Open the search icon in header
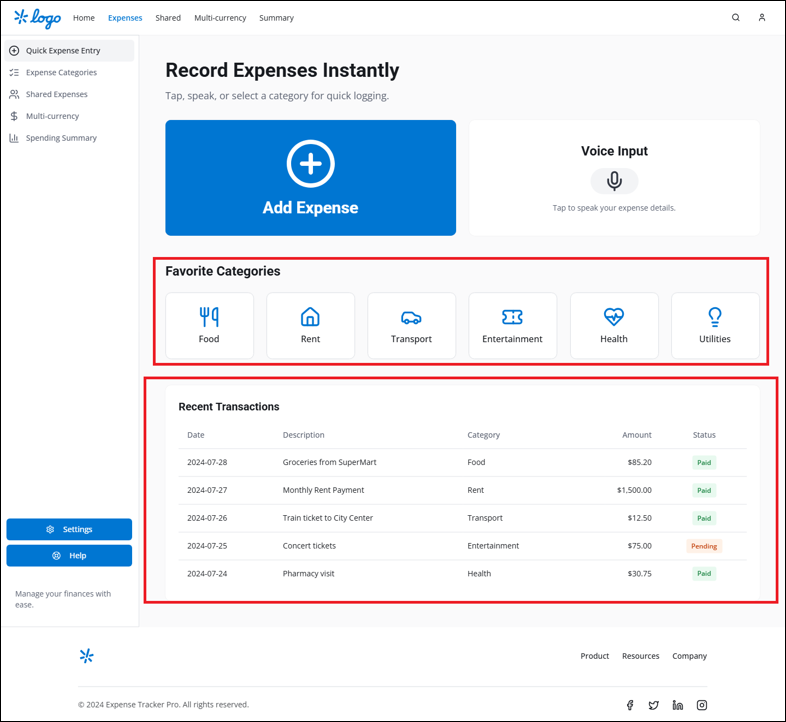This screenshot has width=786, height=722. click(x=735, y=18)
